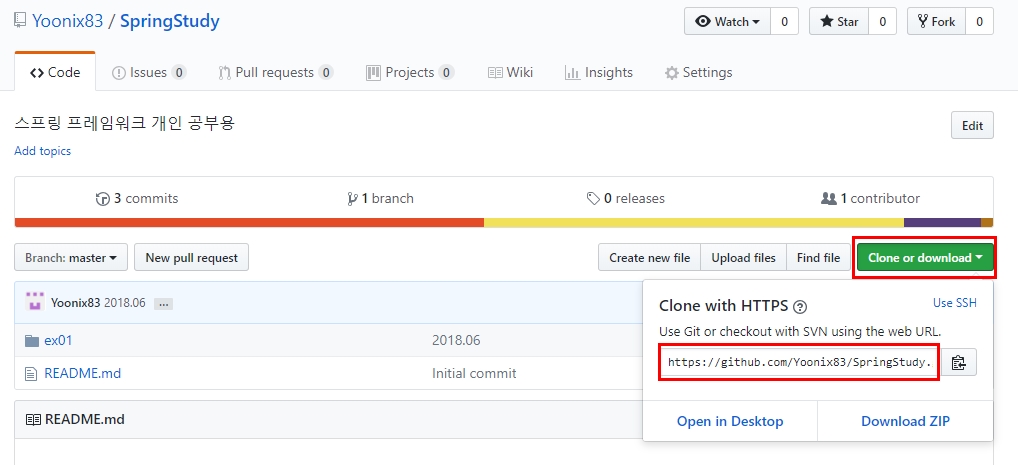The height and width of the screenshot is (465, 1018).
Task: Click the README.md header title text
Action: 84,420
